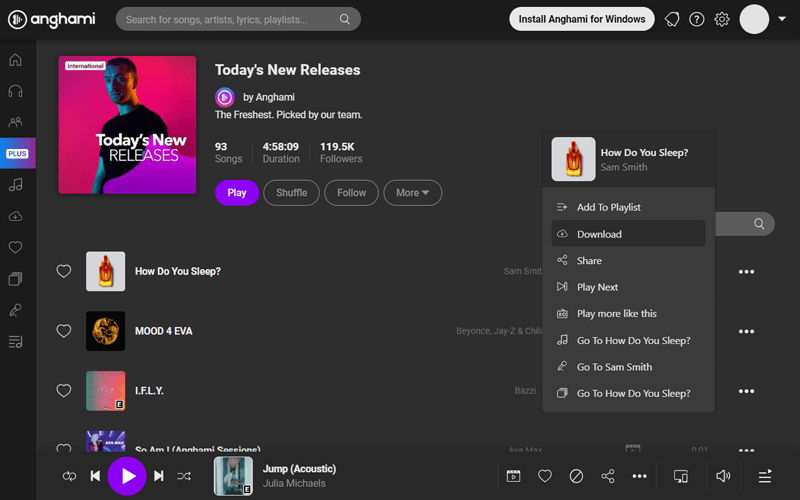Image resolution: width=800 pixels, height=500 pixels.
Task: Open Likes heart icon in sidebar
Action: click(x=15, y=247)
